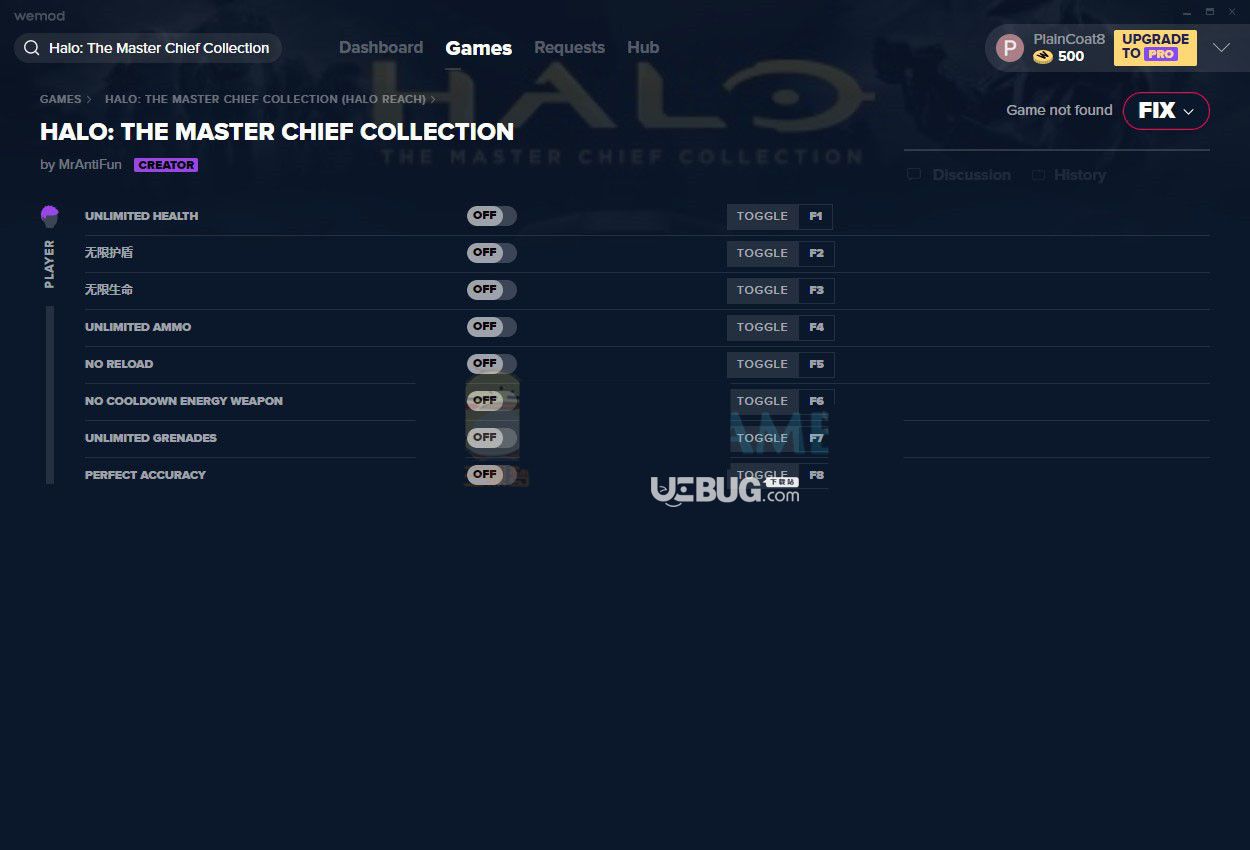The width and height of the screenshot is (1250, 850).
Task: Toggle Unlimited Health switch
Action: click(492, 216)
